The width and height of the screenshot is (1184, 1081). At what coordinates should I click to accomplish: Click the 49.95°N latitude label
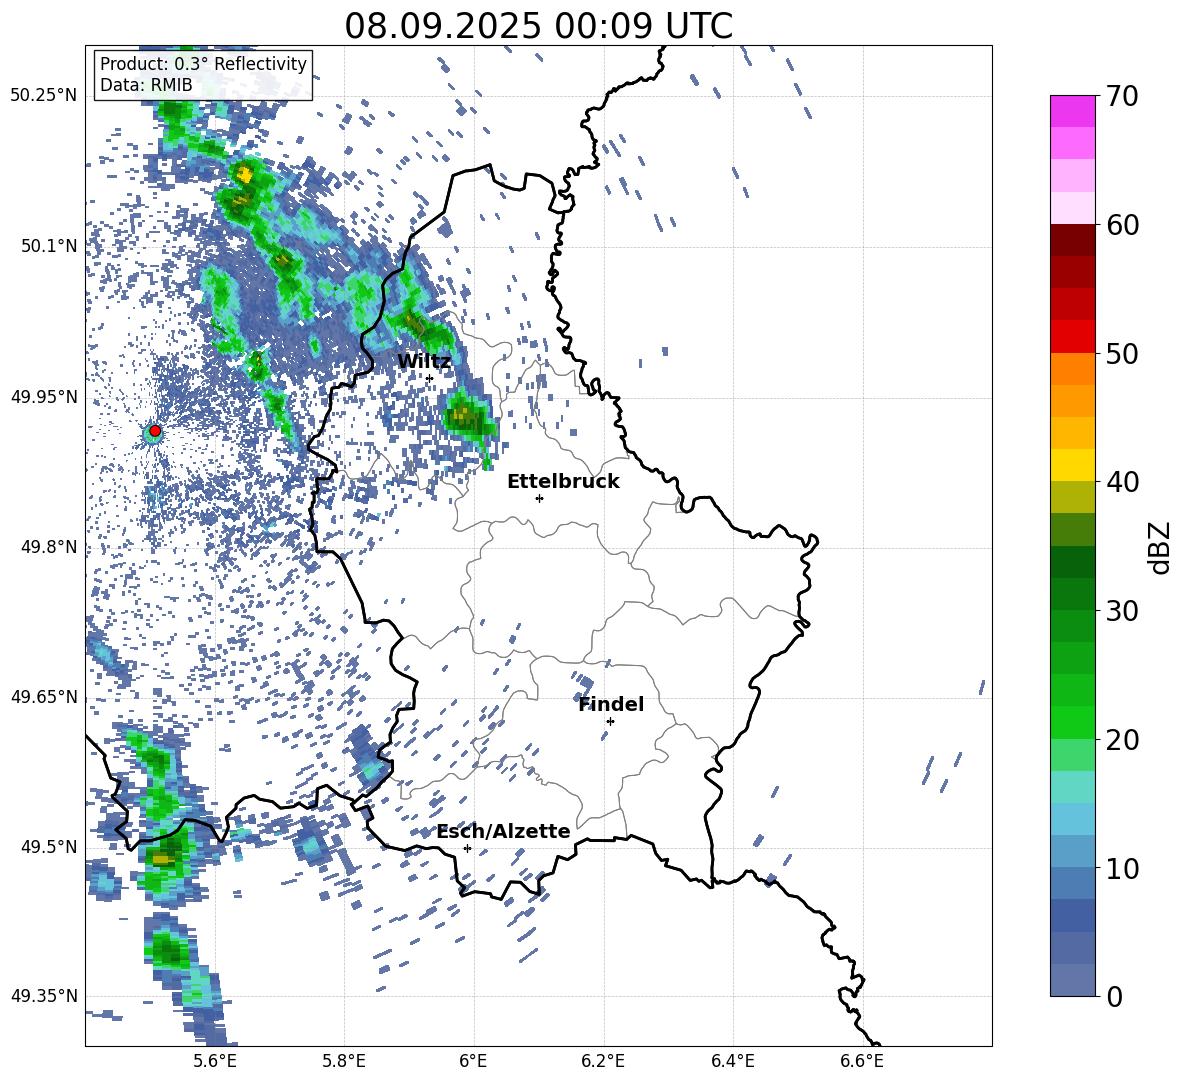coord(44,396)
